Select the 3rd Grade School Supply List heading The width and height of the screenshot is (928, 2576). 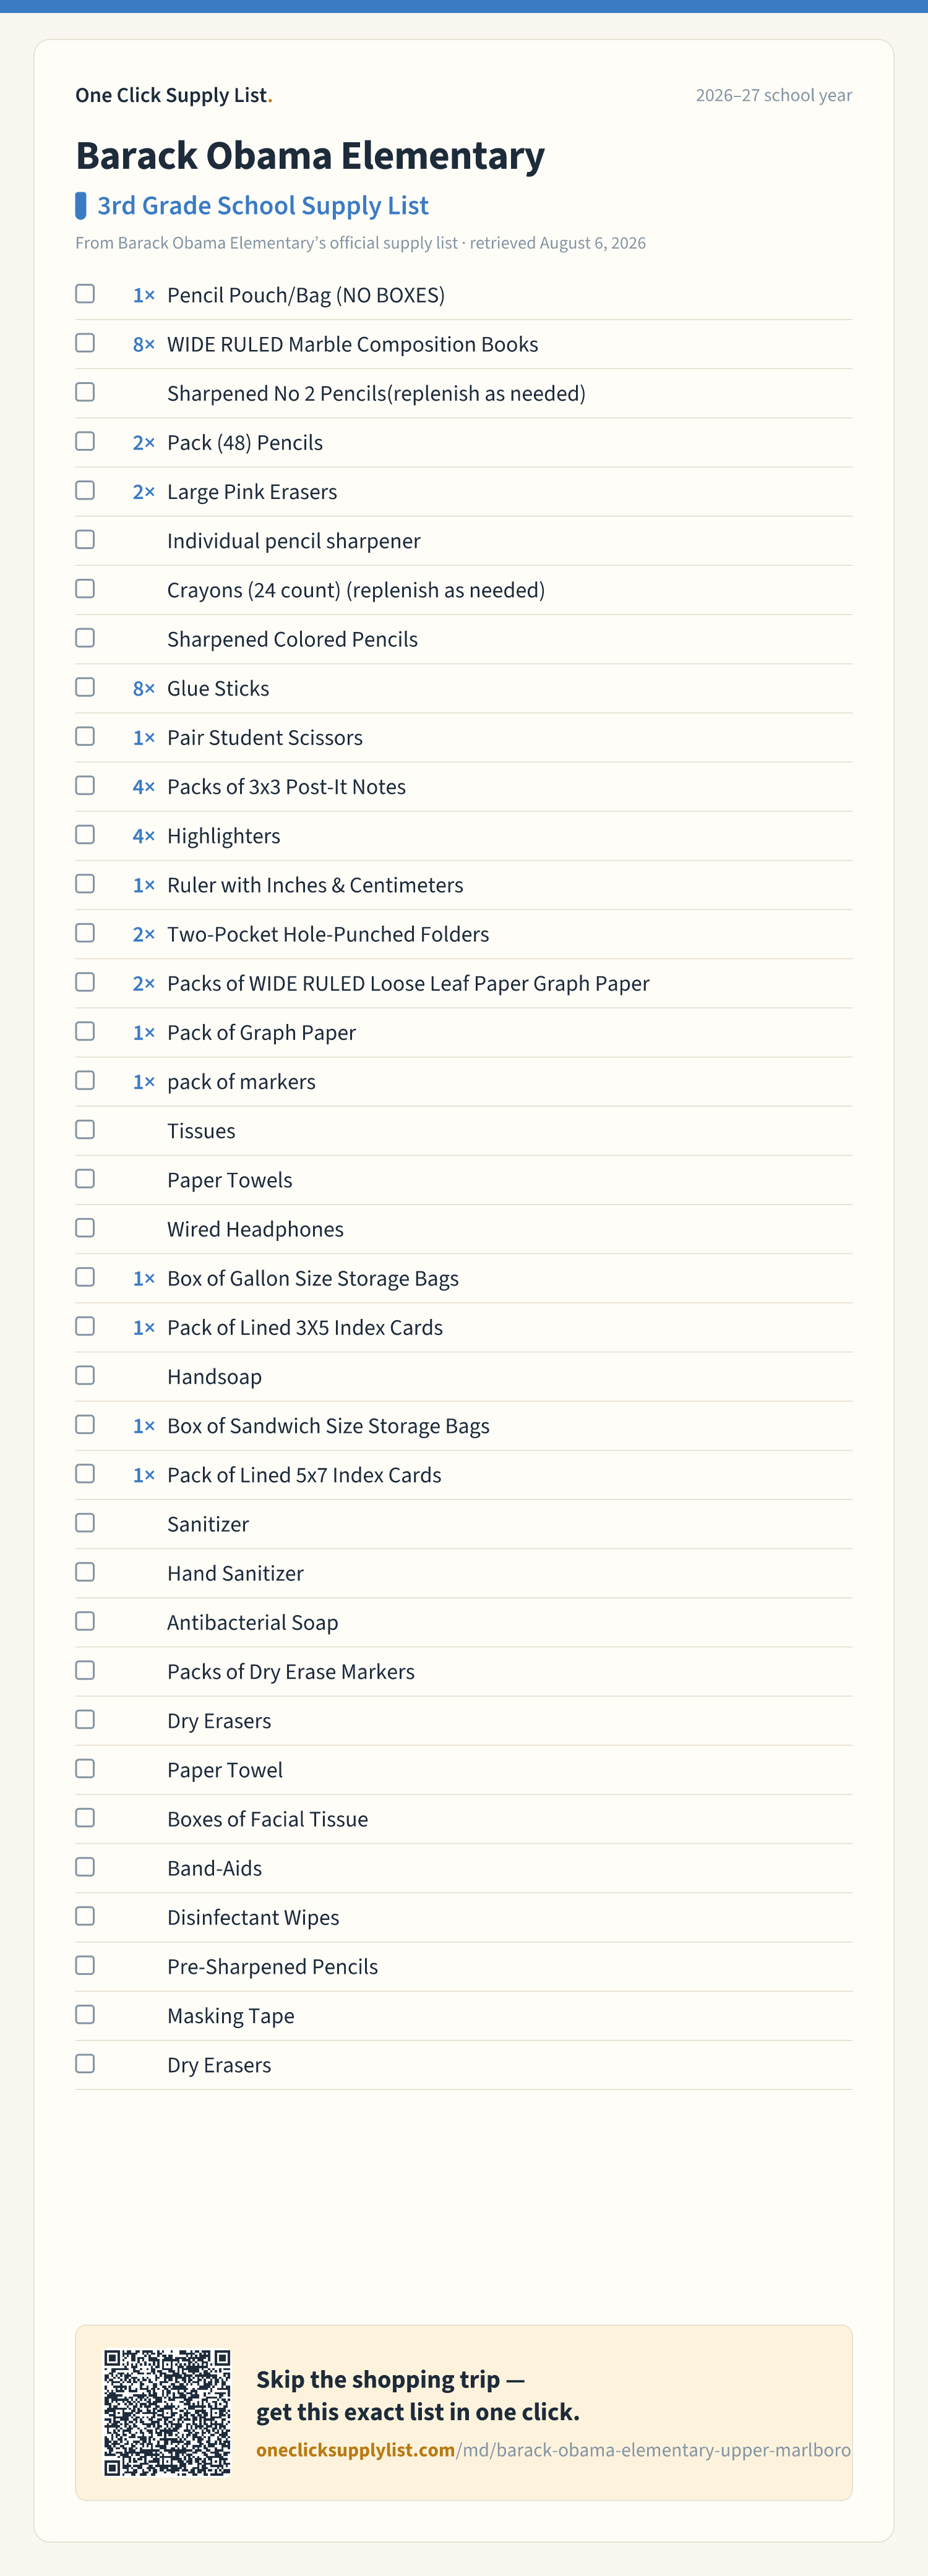(263, 206)
